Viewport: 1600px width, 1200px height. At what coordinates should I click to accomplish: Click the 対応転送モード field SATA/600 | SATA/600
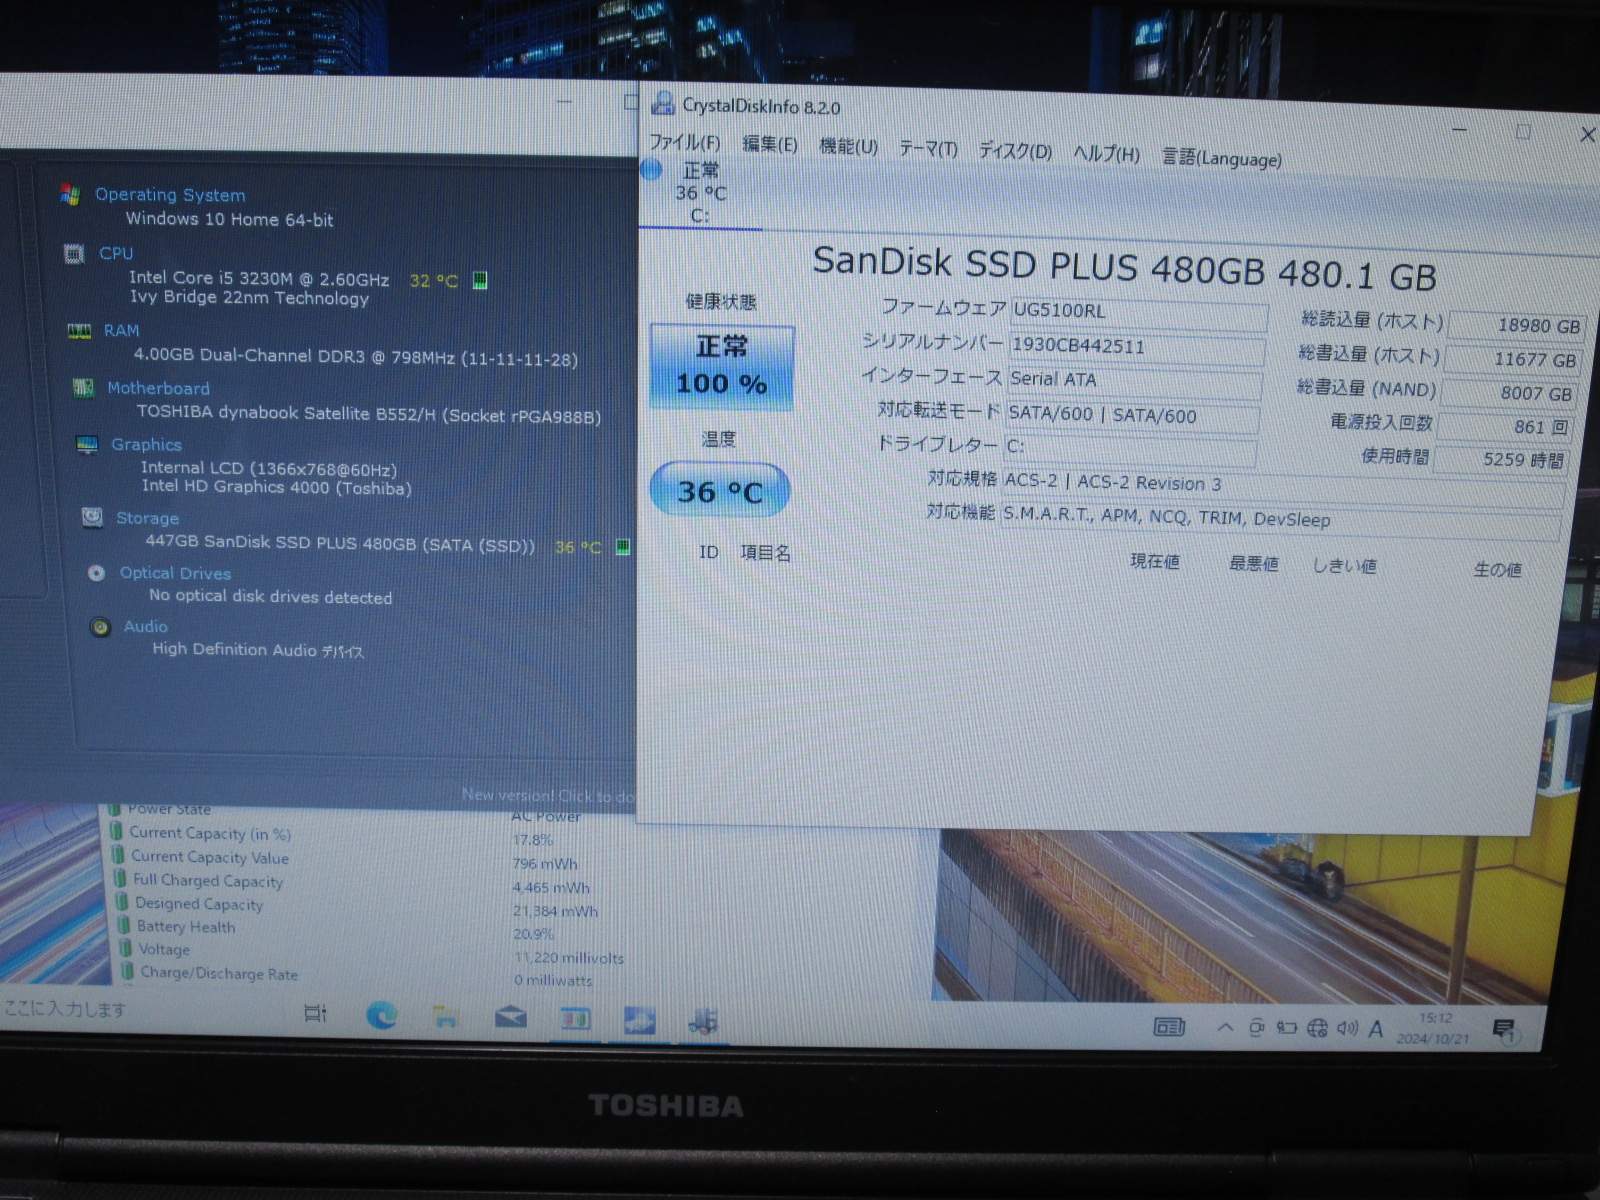pos(1132,416)
